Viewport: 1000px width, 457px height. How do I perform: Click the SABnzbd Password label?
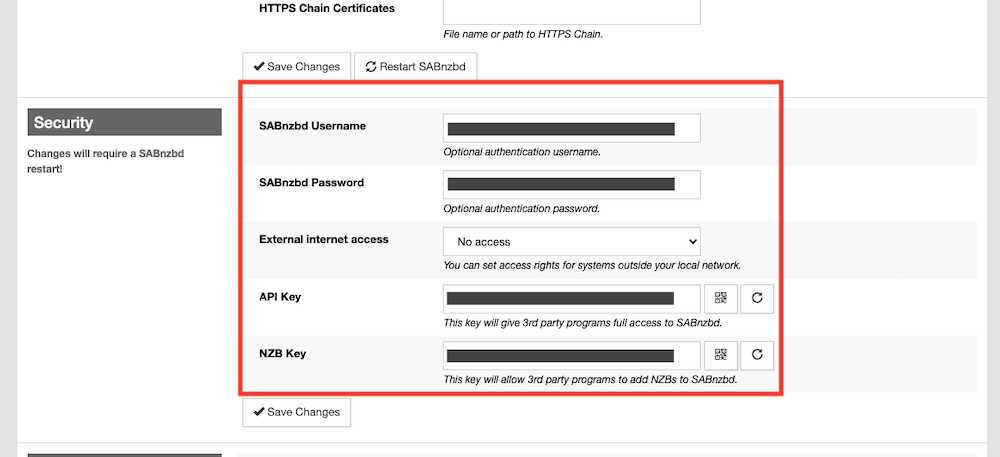(311, 183)
